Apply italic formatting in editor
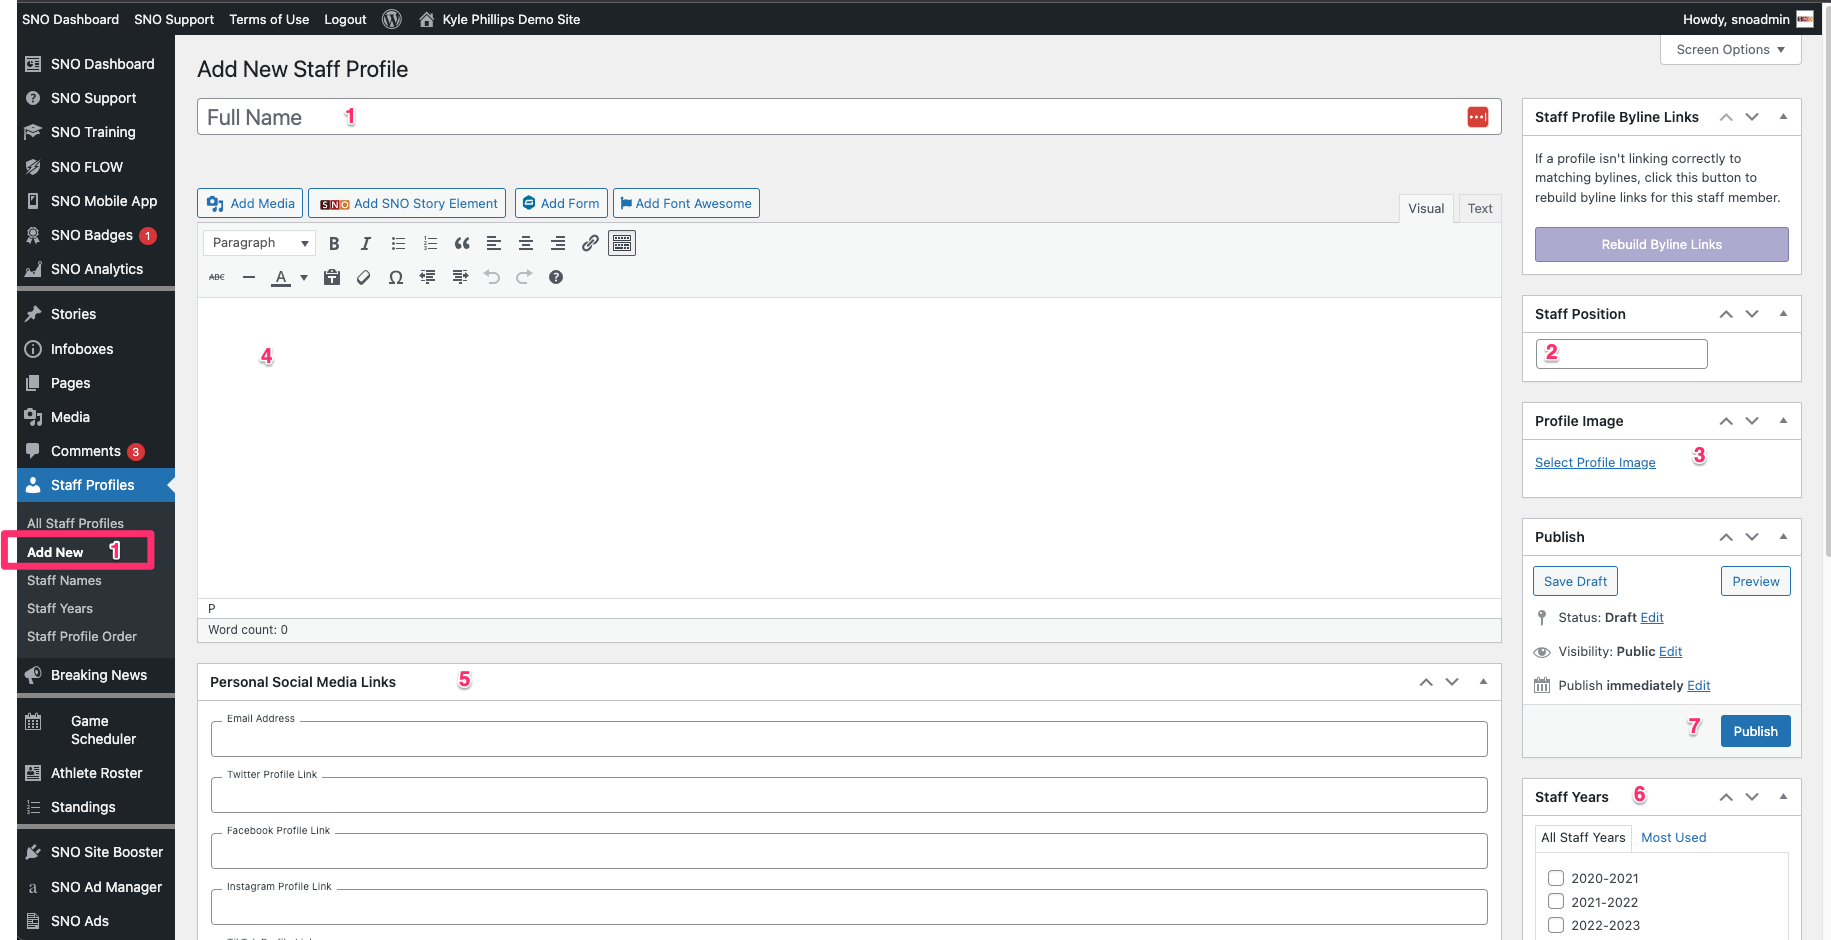This screenshot has height=940, width=1831. point(366,243)
